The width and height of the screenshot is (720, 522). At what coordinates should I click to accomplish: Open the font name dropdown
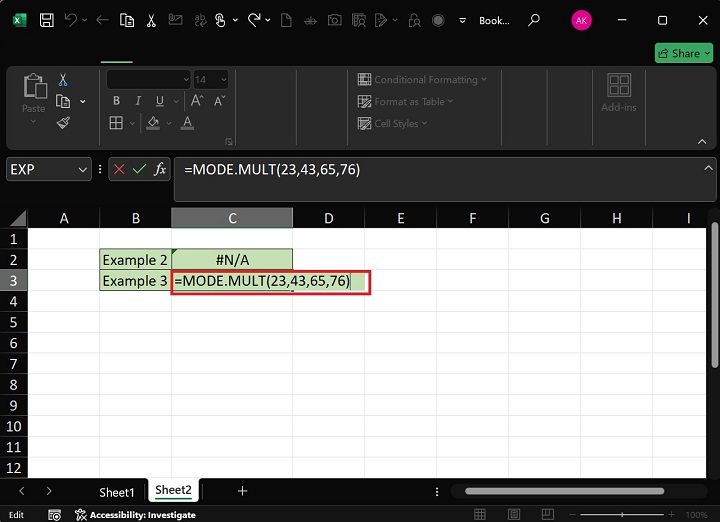(186, 79)
